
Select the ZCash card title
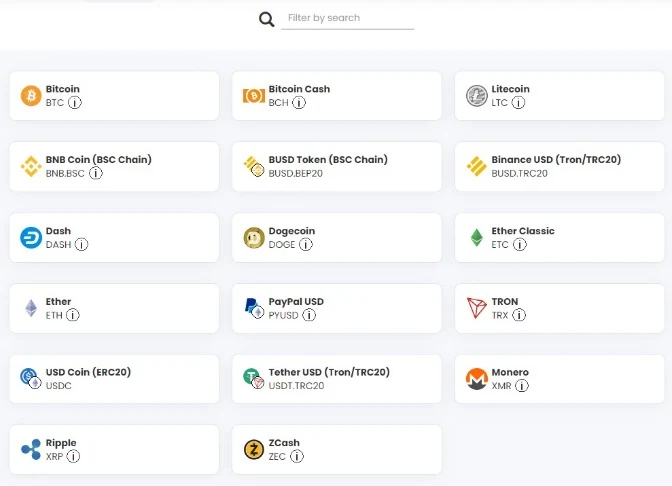pos(284,443)
